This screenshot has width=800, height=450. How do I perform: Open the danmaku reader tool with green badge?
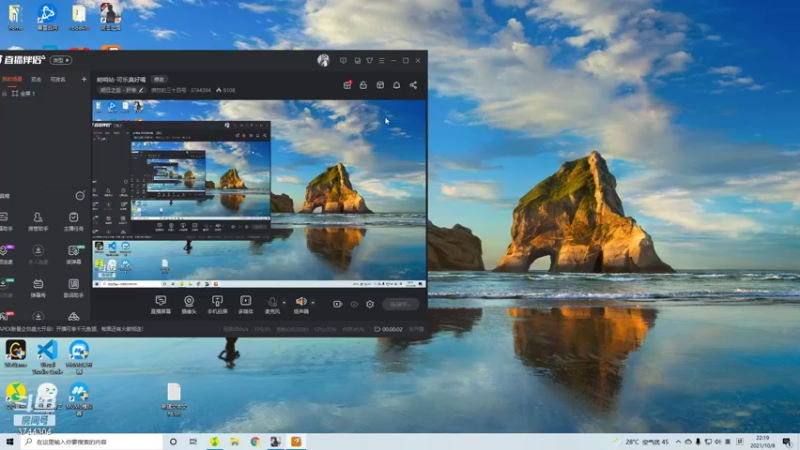pos(73,255)
